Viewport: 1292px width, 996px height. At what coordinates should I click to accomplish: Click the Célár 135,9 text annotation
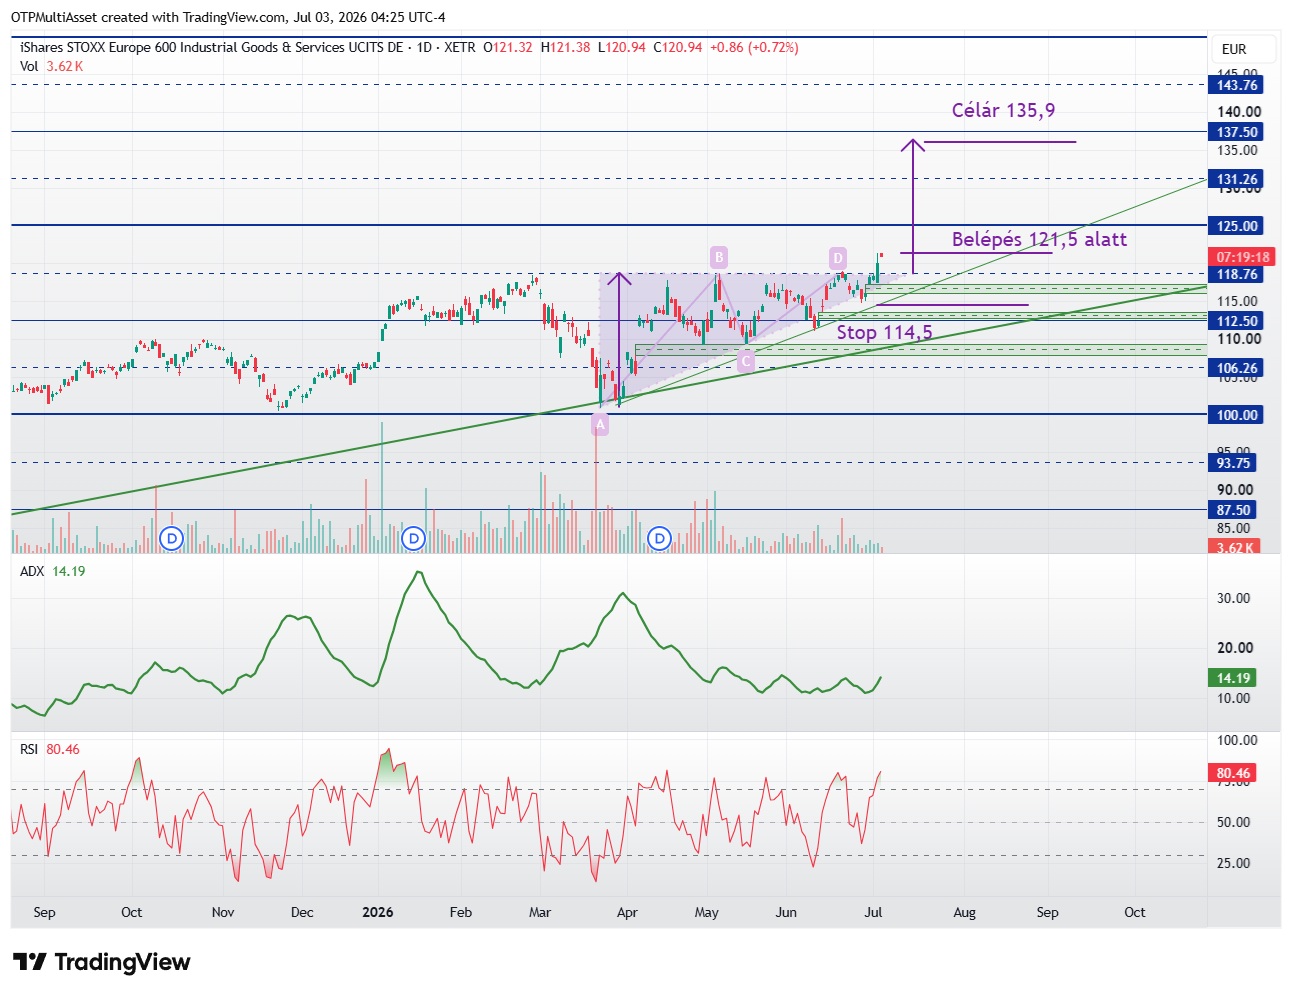(x=1003, y=110)
